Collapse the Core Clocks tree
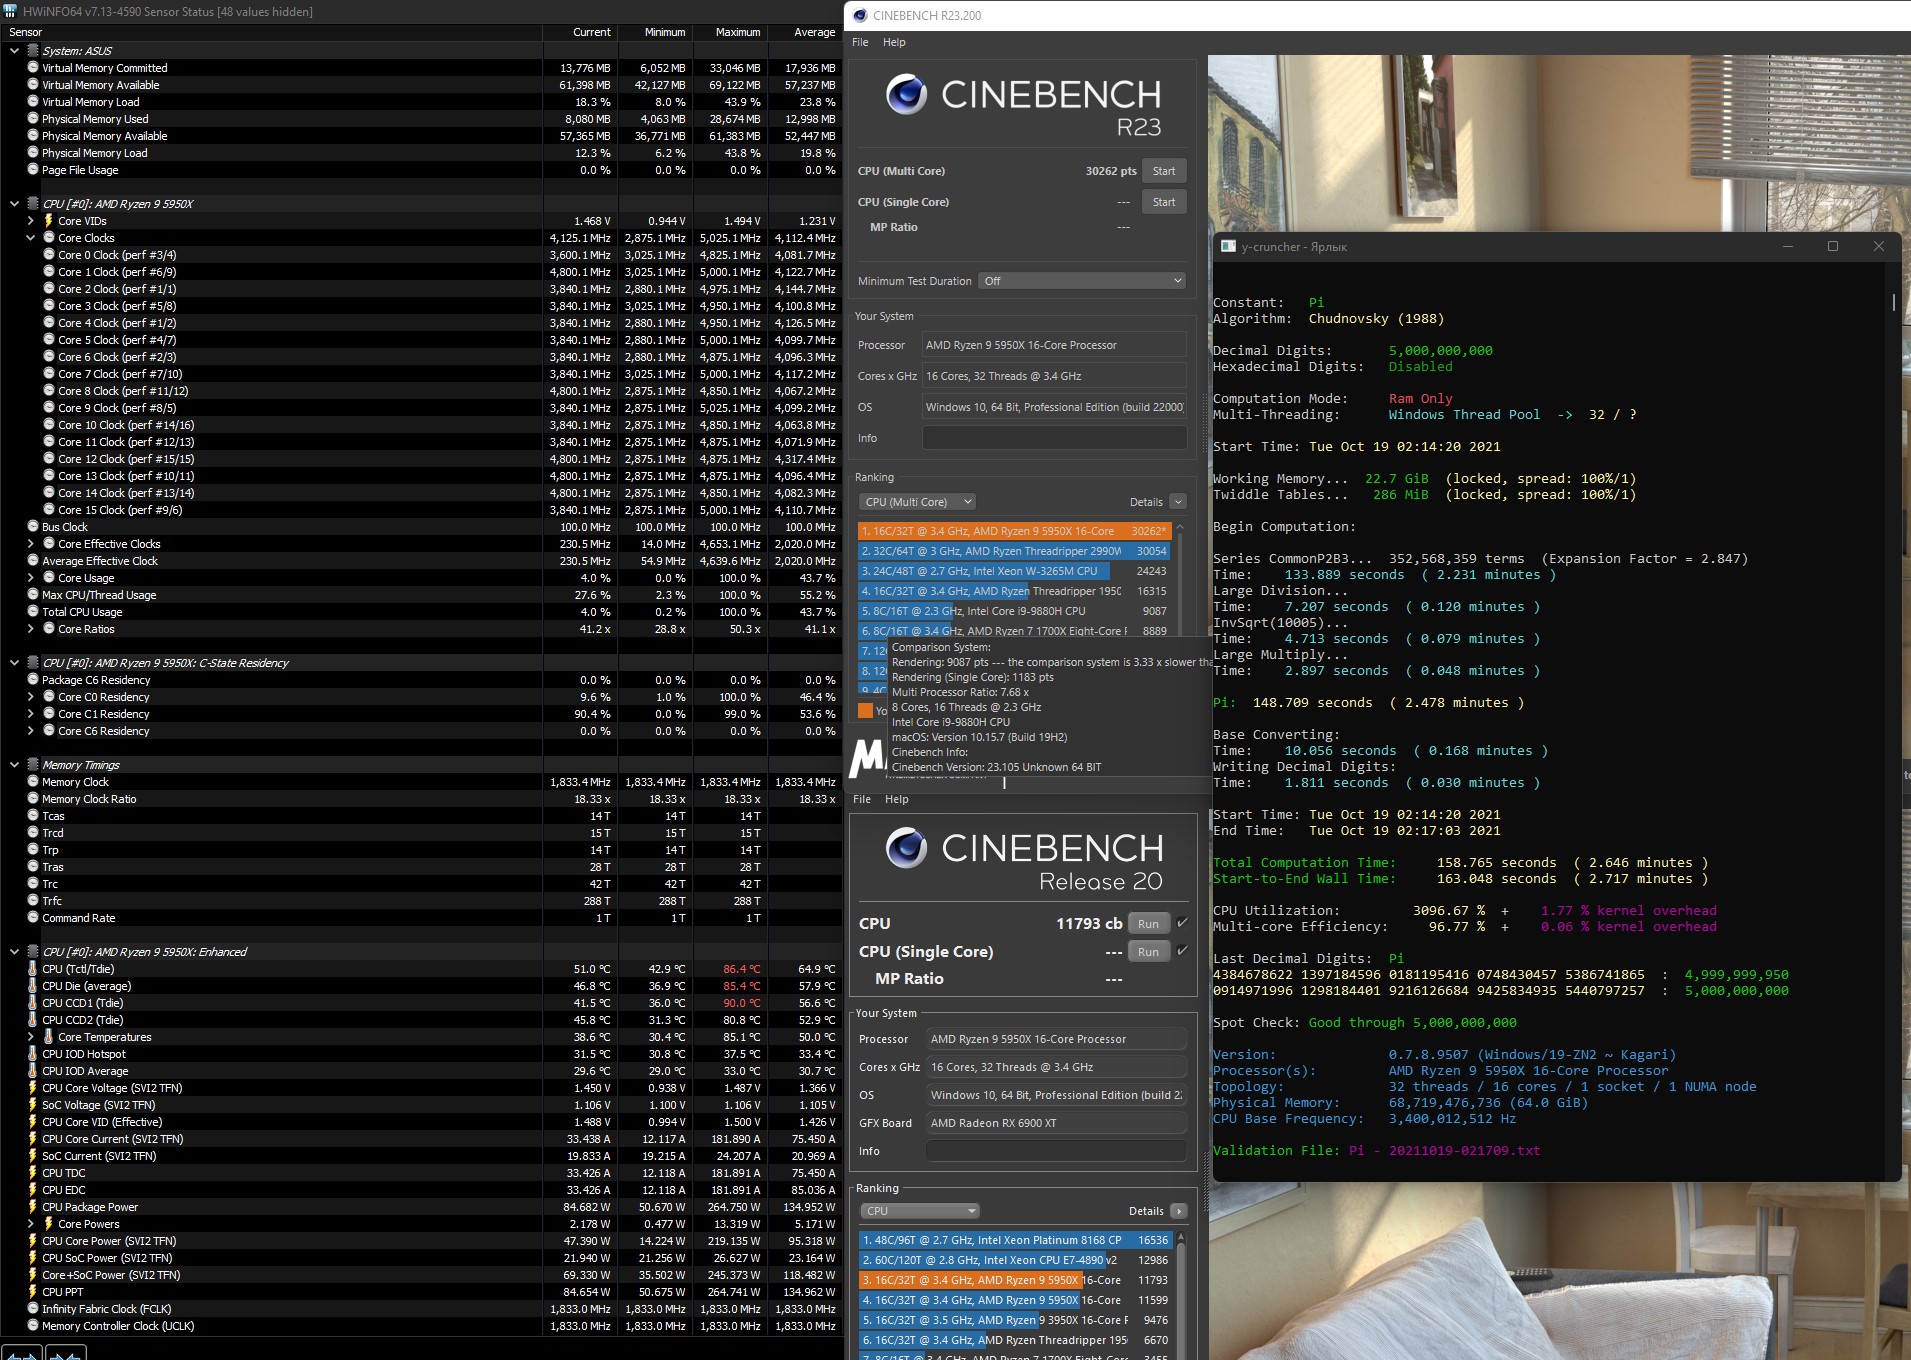Image resolution: width=1911 pixels, height=1360 pixels. (x=30, y=238)
